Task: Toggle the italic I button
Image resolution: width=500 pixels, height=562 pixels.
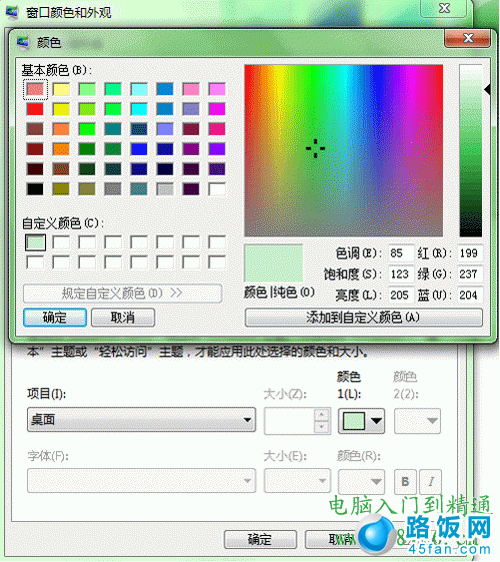Action: [431, 481]
